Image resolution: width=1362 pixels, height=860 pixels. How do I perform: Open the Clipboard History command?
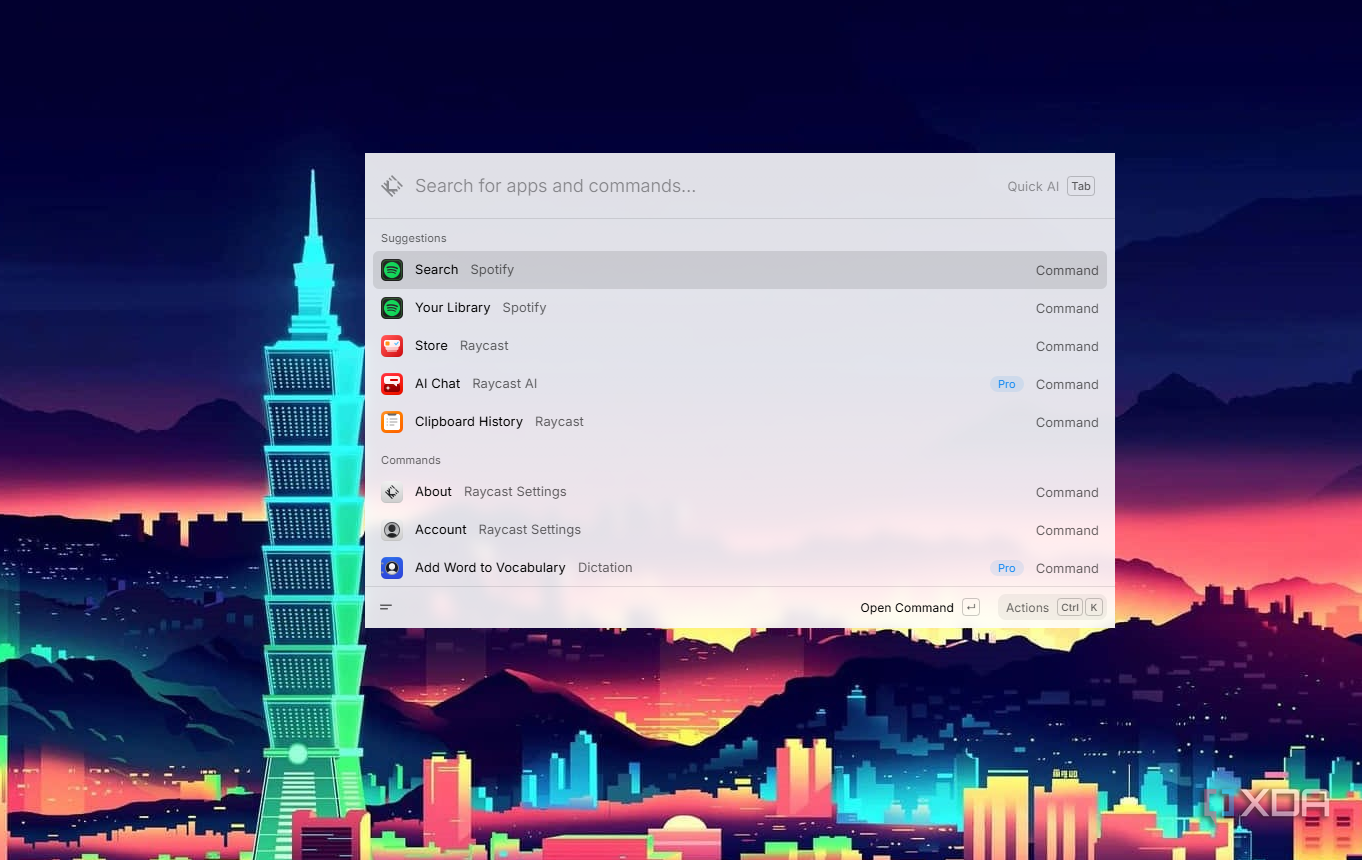point(740,422)
